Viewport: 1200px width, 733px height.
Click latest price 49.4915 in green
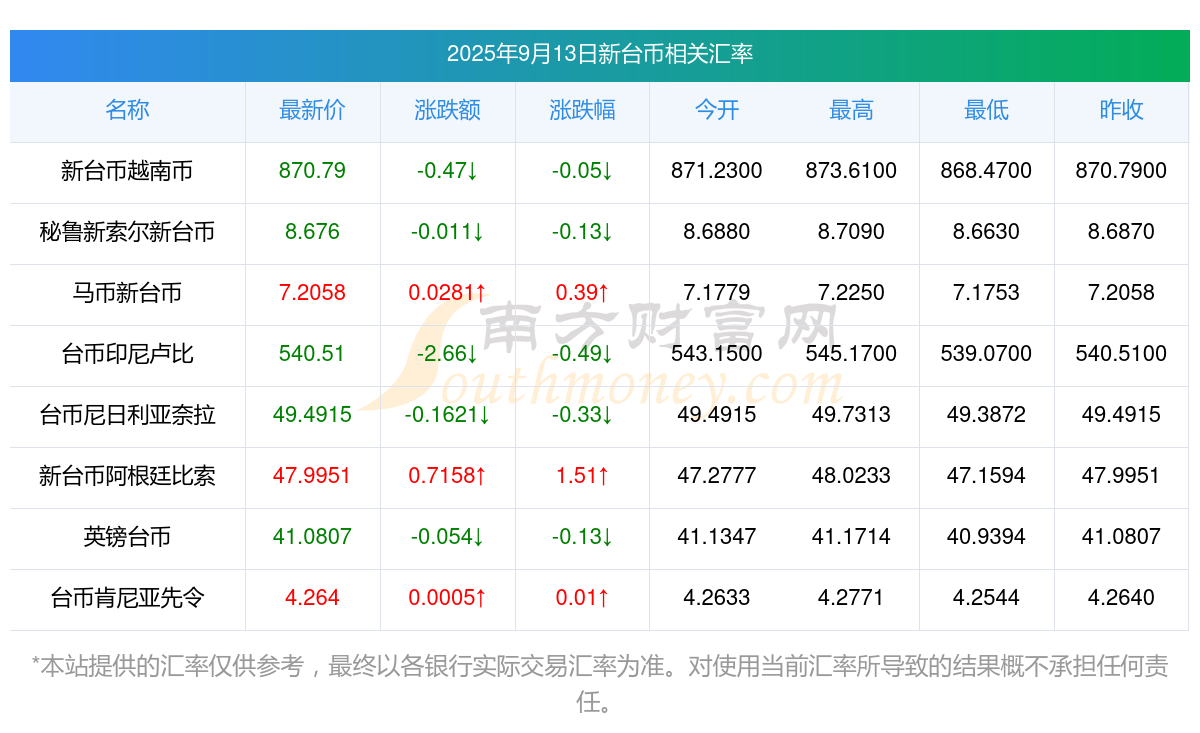pos(313,415)
